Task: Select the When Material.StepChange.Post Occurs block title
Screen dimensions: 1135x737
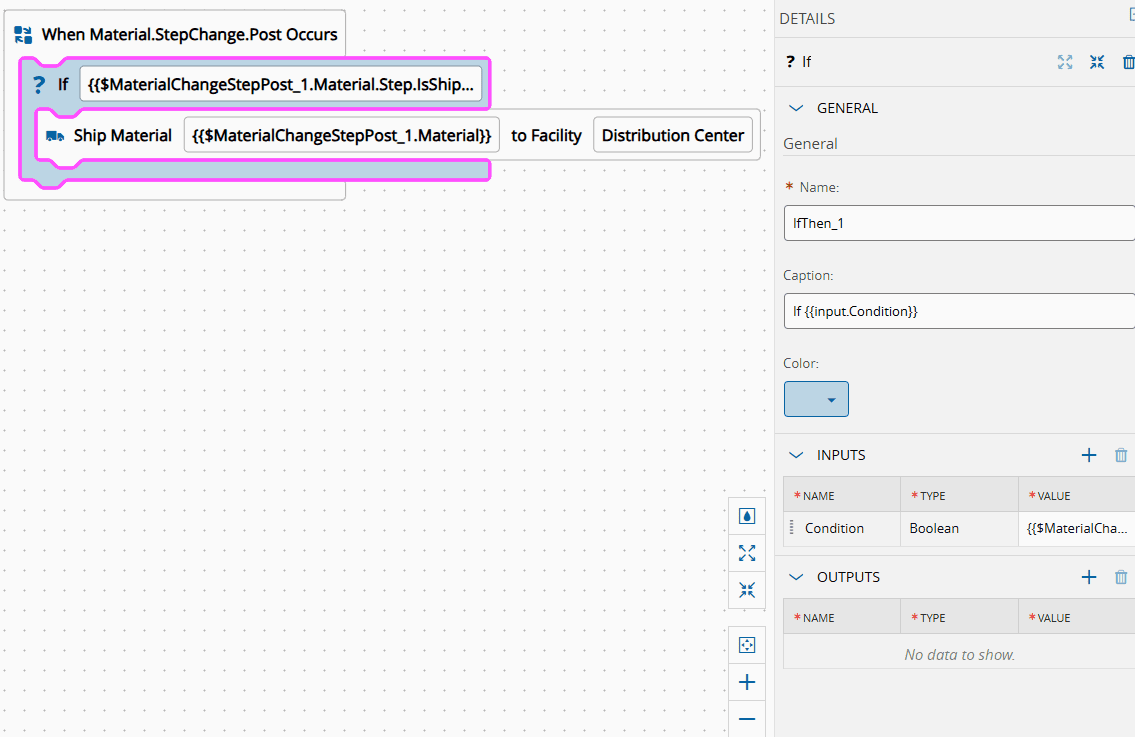Action: [190, 35]
